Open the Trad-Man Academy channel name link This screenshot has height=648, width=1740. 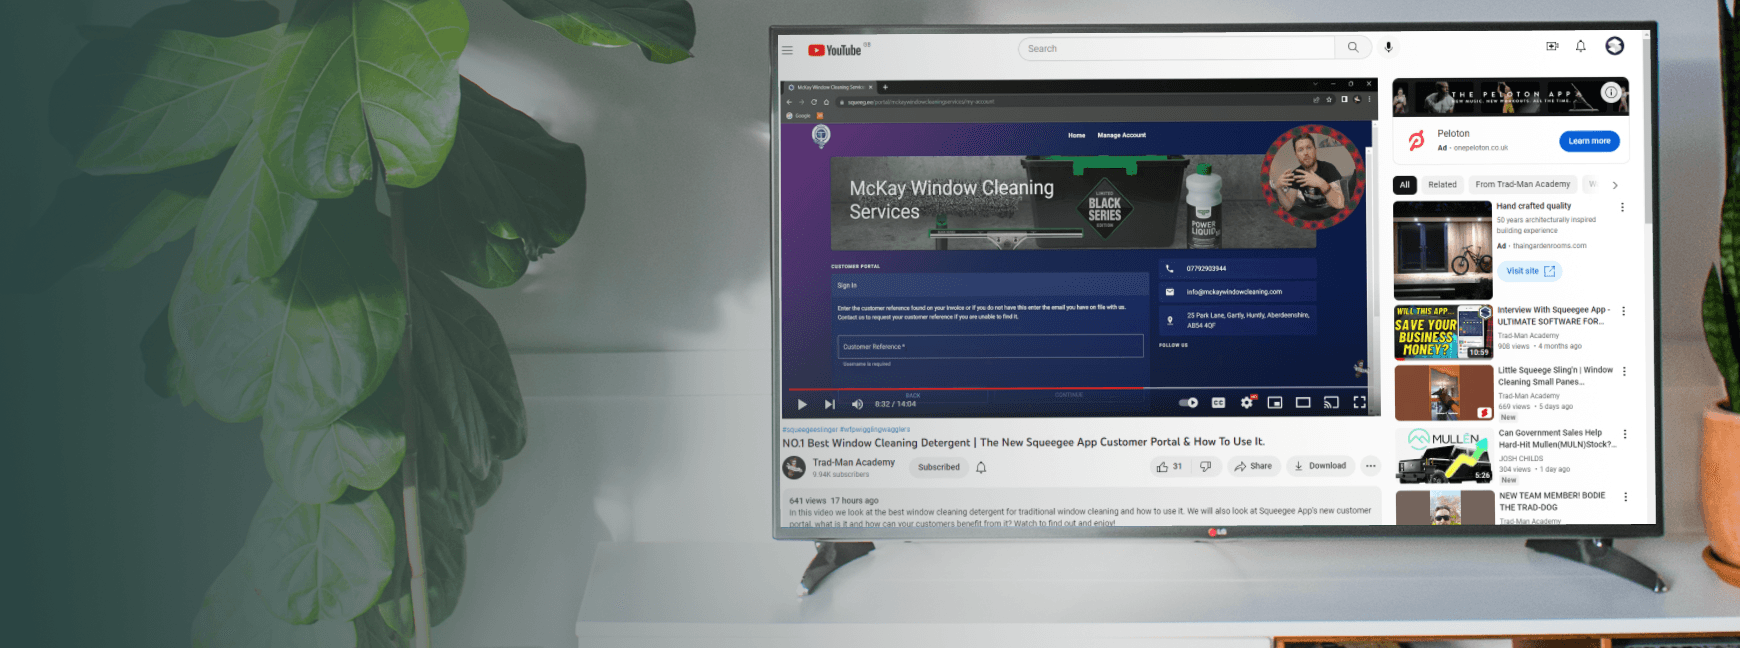(854, 462)
